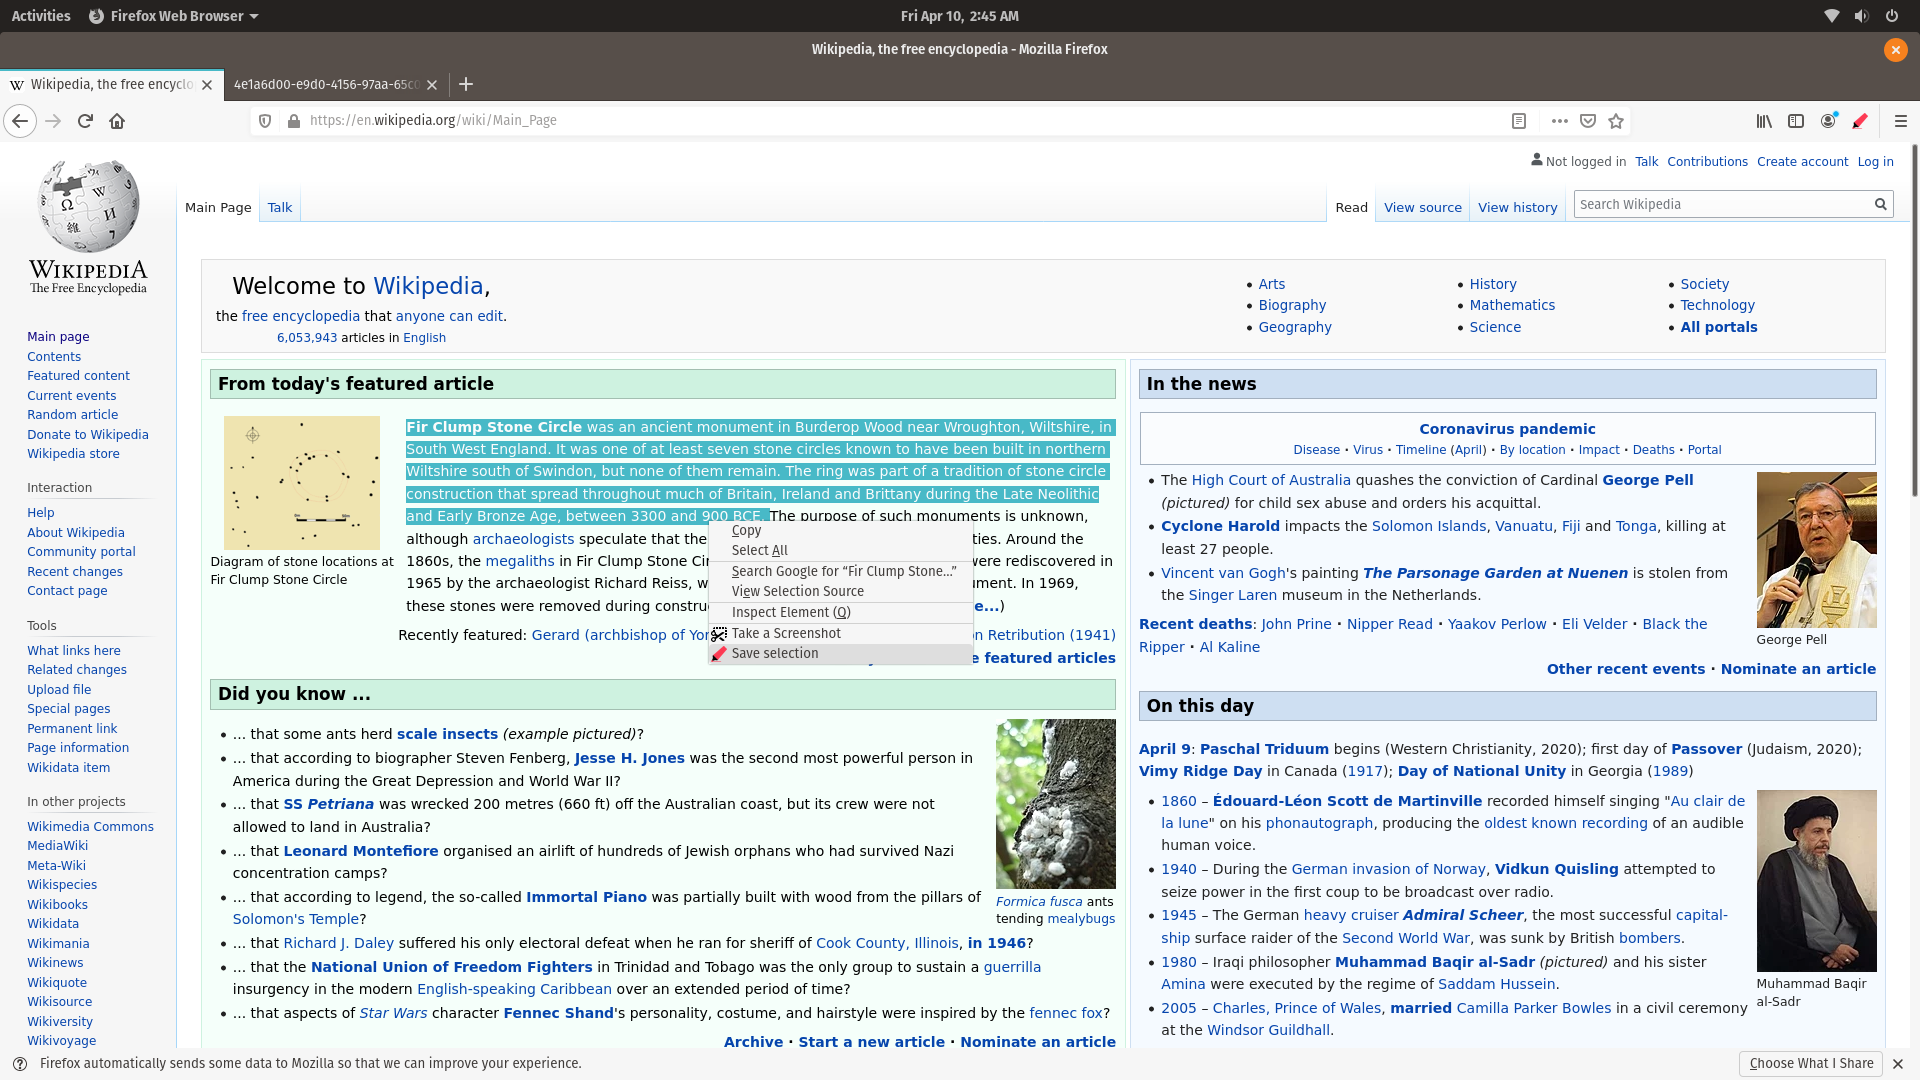Open the page actions three-dot menu
1920x1080 pixels.
[1559, 121]
